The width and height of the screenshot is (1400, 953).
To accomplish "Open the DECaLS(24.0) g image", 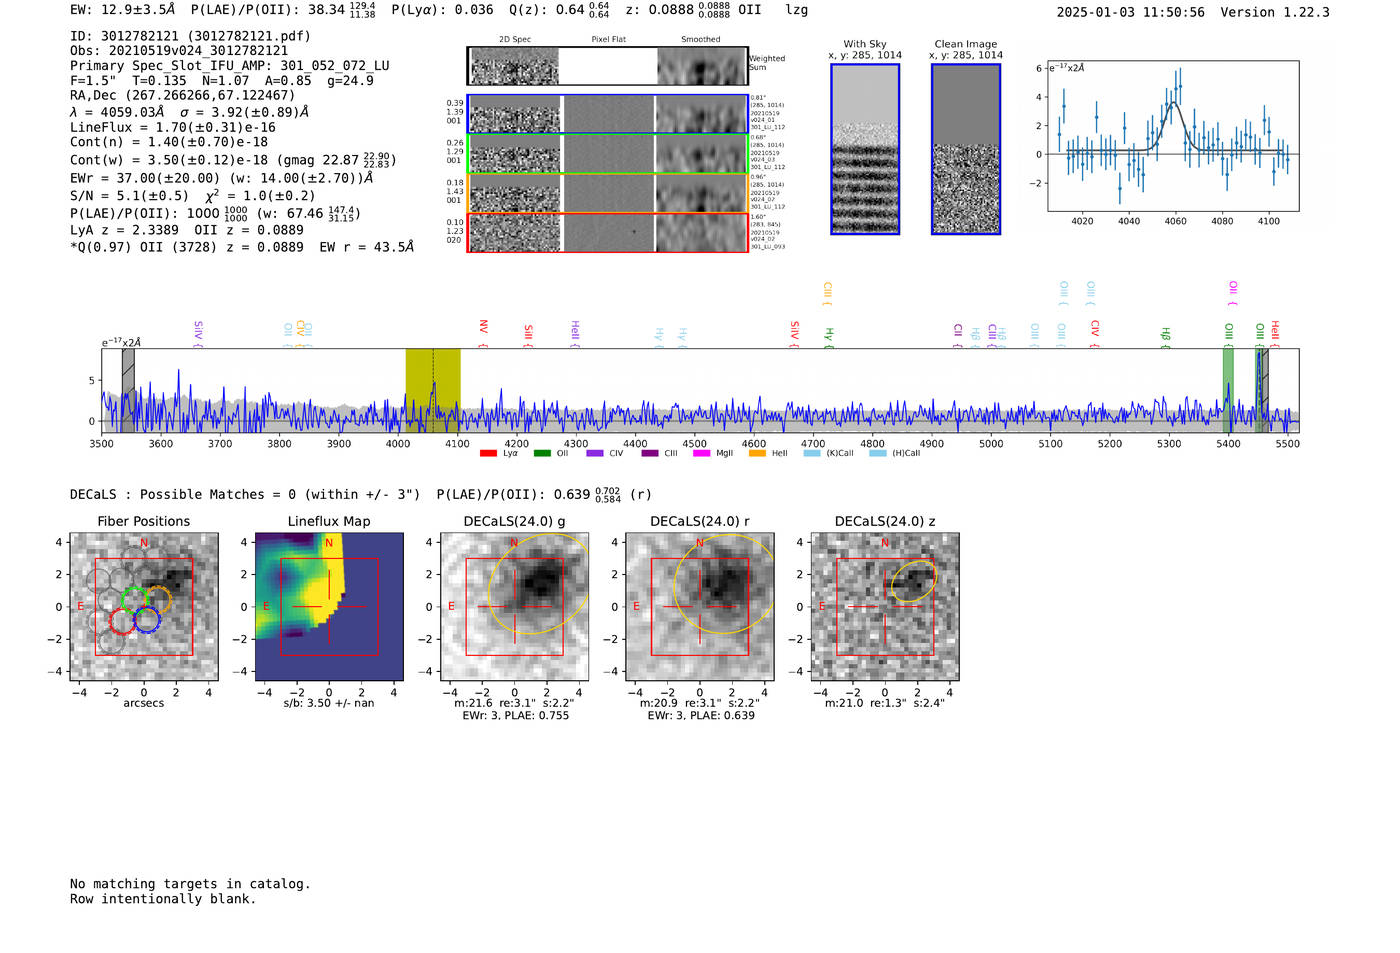I will [515, 607].
